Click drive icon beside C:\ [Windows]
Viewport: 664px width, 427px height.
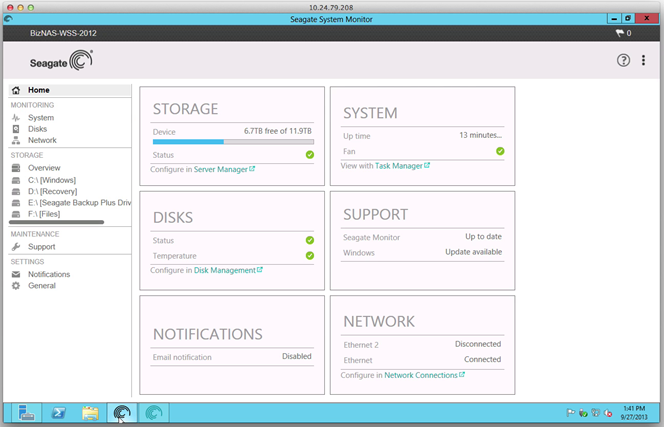point(16,180)
